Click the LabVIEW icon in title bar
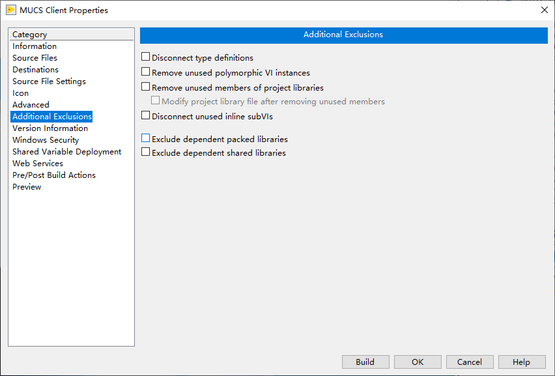This screenshot has width=555, height=376. [x=11, y=10]
